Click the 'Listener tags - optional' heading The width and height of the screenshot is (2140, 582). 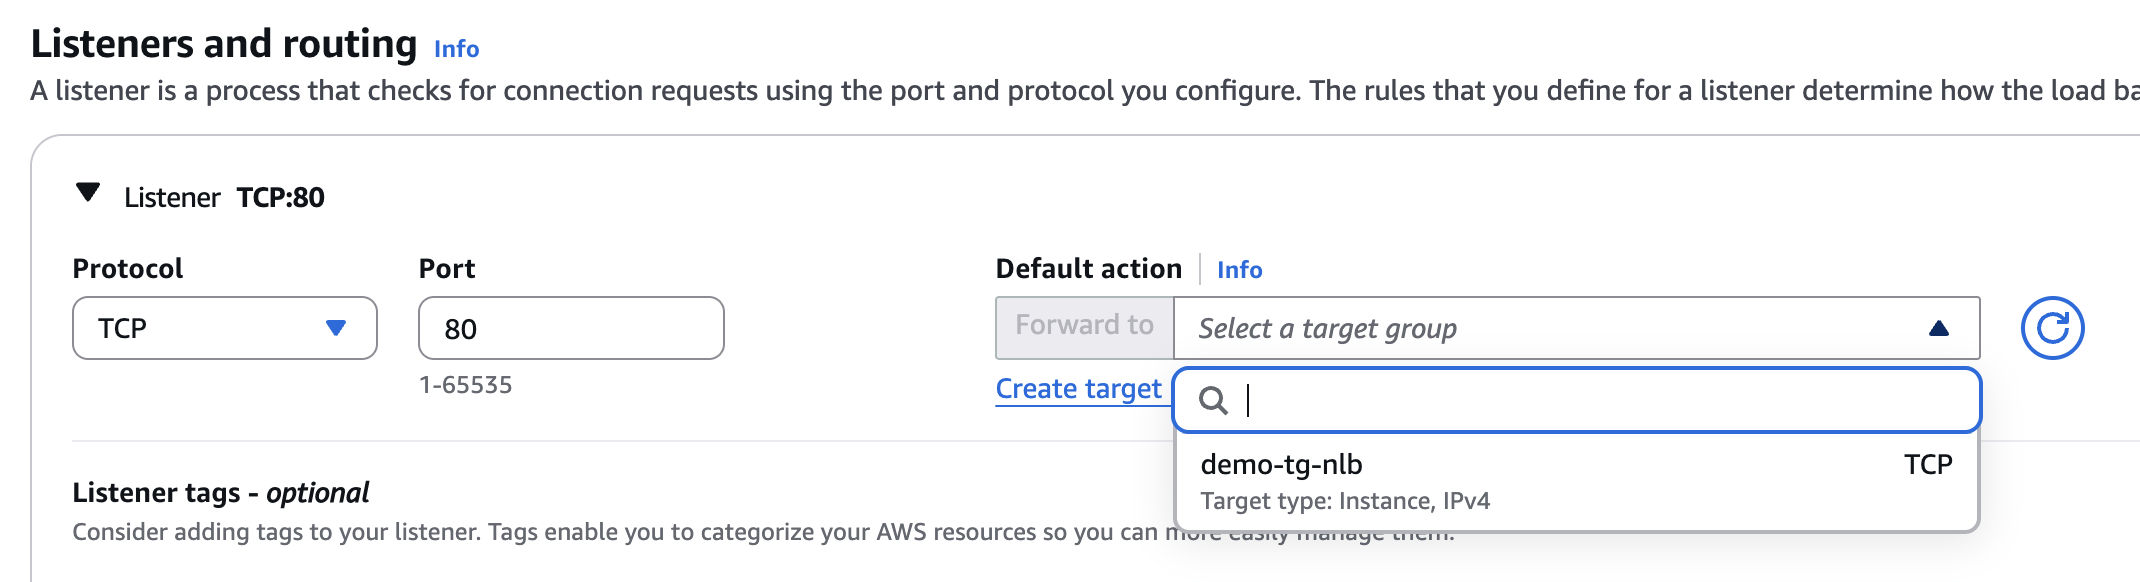coord(220,492)
